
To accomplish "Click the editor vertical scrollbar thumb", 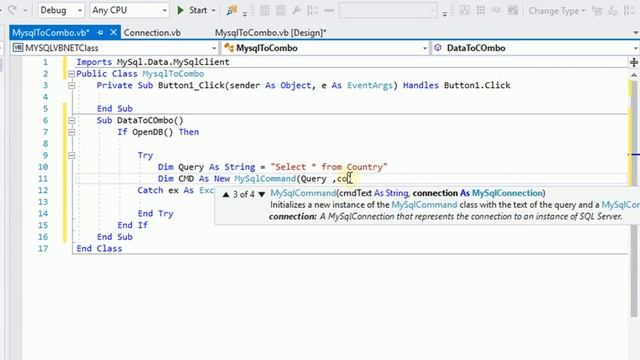I will [634, 198].
